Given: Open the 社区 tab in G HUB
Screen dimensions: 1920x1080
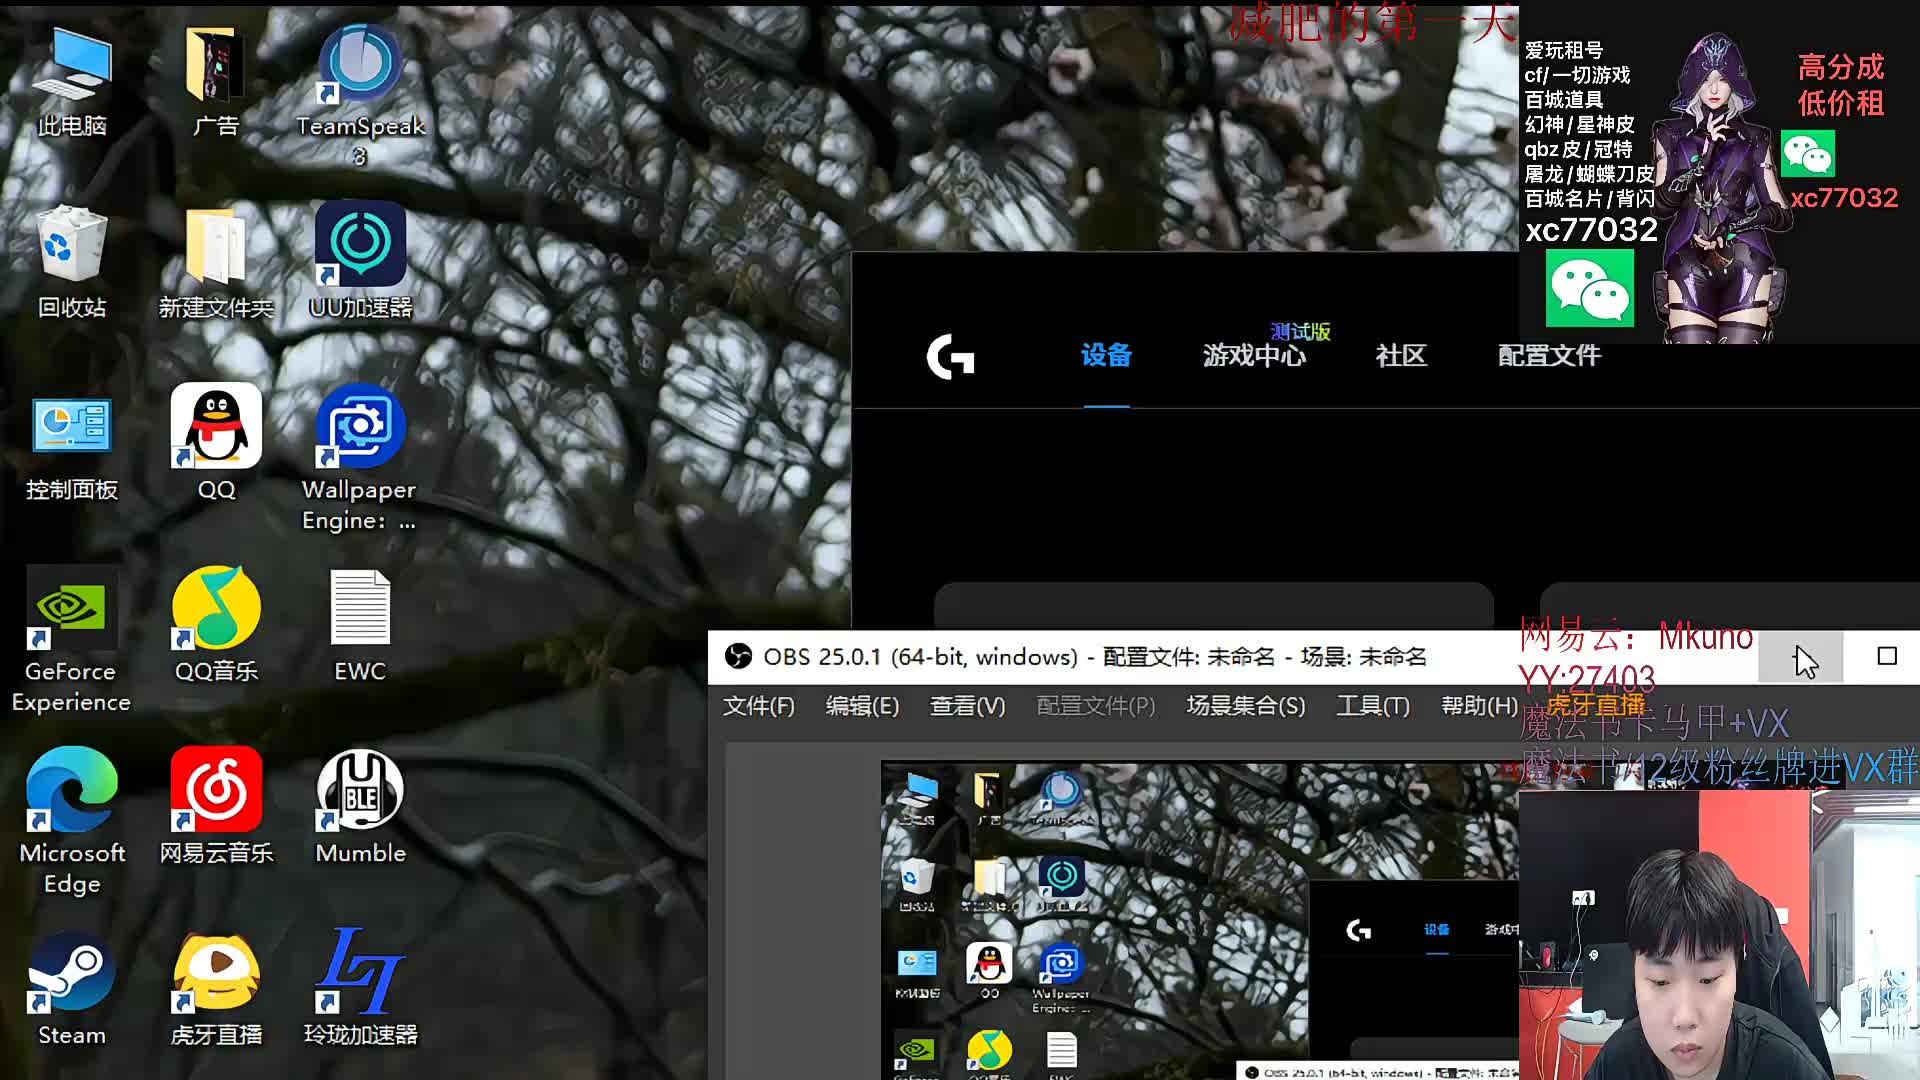Looking at the screenshot, I should (x=1401, y=356).
